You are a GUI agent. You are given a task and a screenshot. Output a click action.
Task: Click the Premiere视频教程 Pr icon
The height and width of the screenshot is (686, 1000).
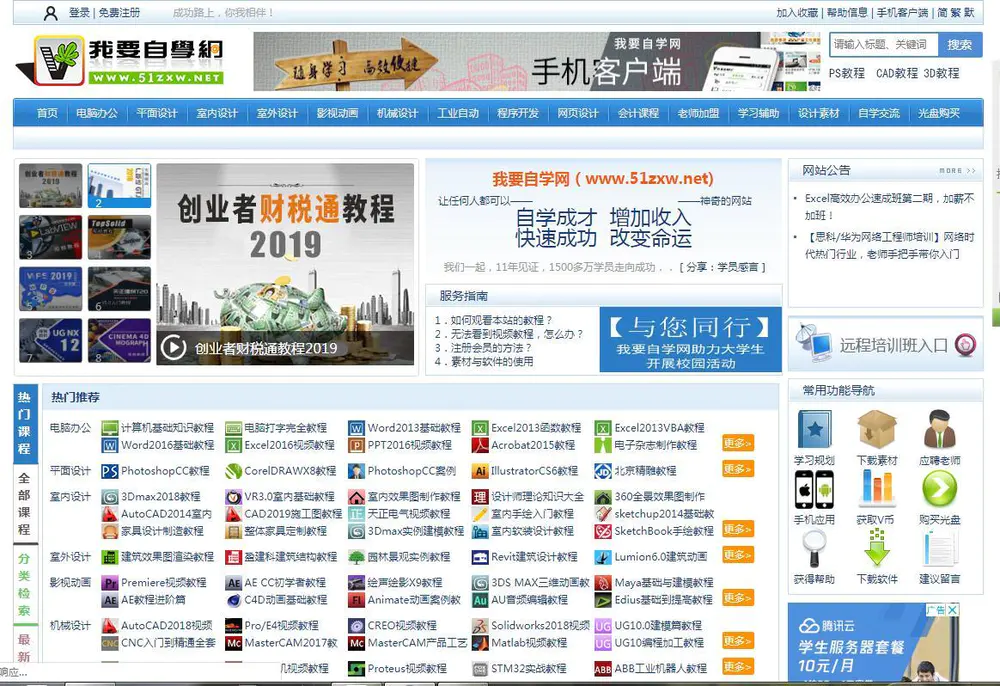110,583
